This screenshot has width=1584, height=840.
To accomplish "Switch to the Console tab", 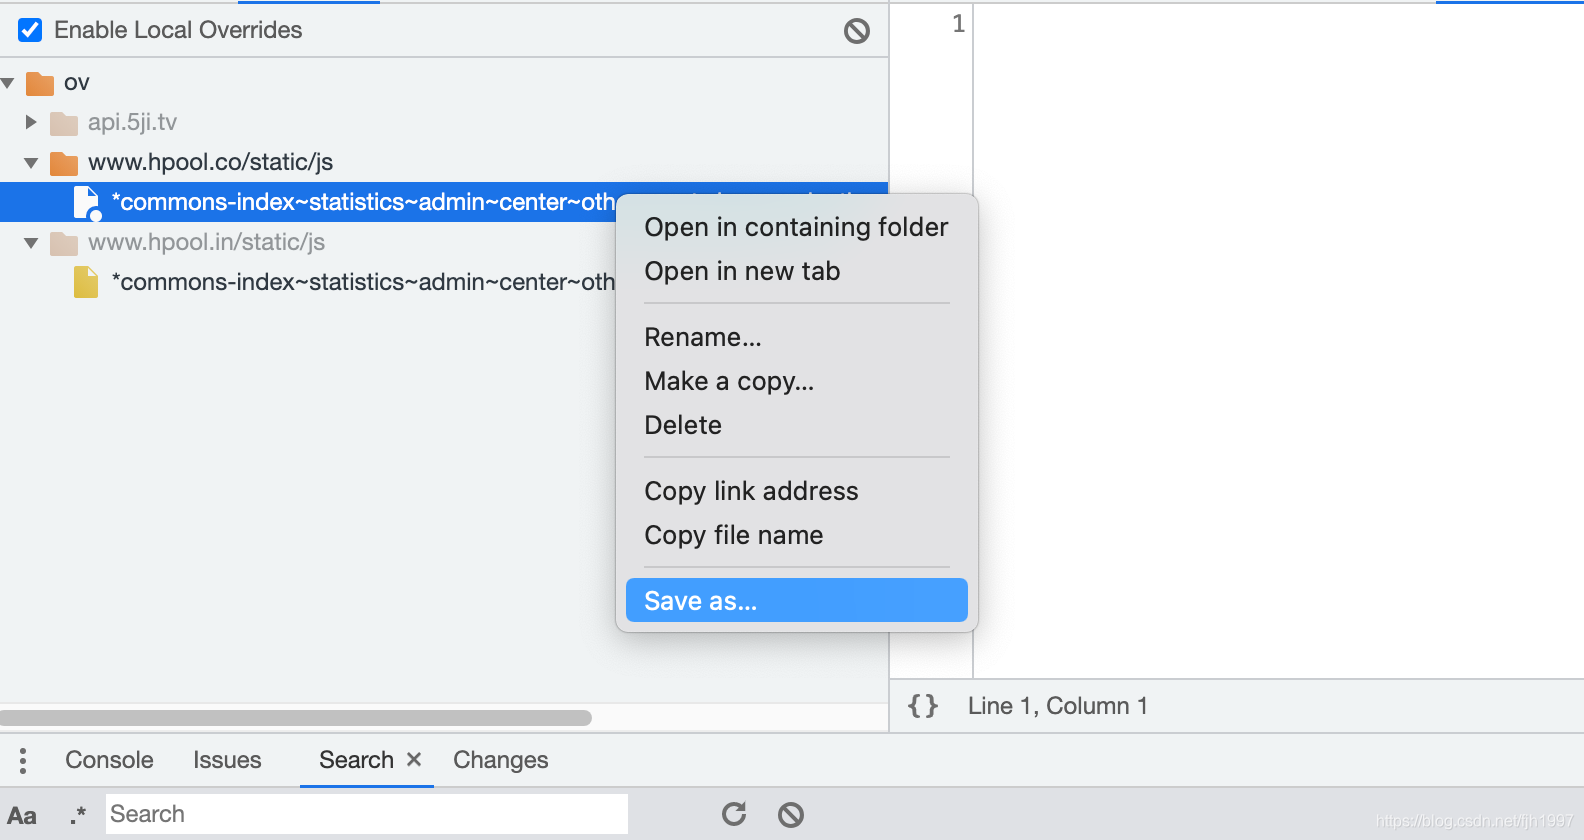I will tap(109, 760).
